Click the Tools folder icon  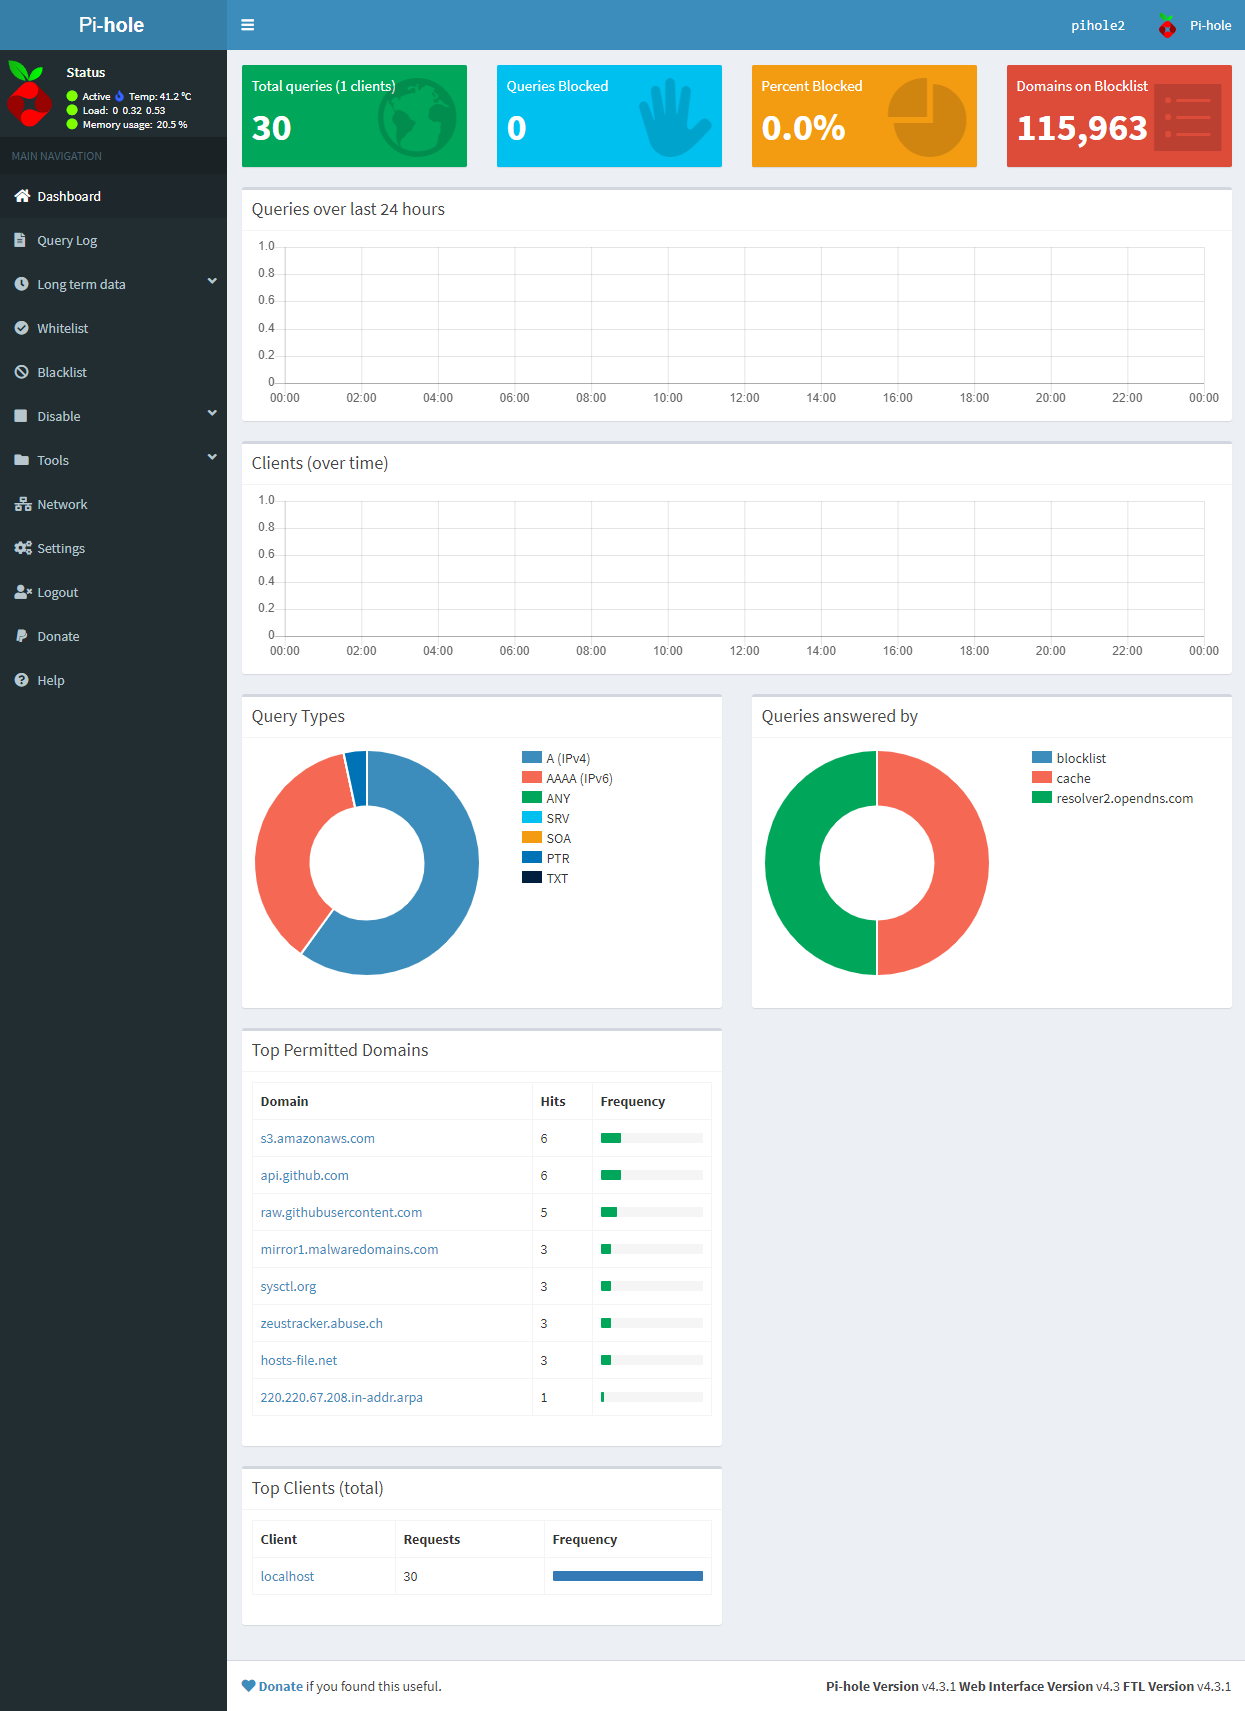21,460
